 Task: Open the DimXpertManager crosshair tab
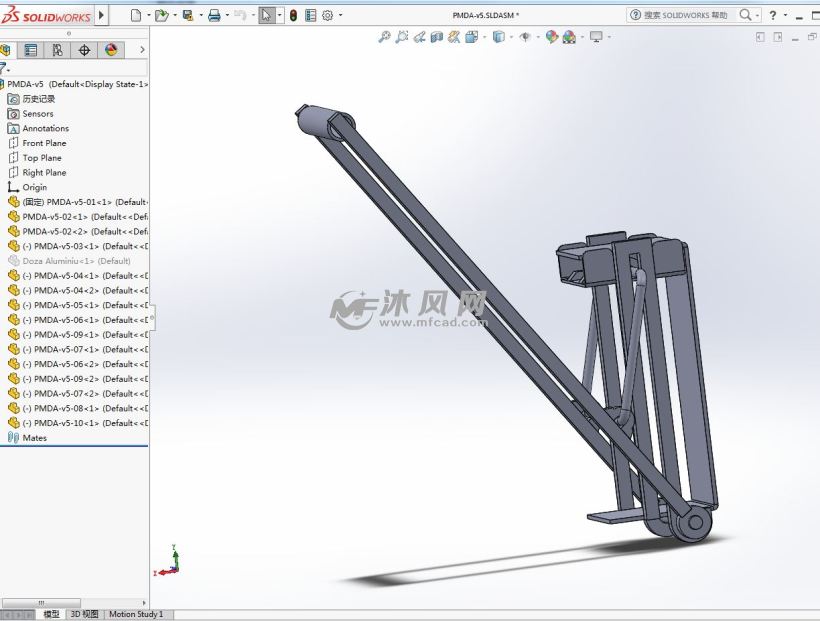click(x=84, y=50)
